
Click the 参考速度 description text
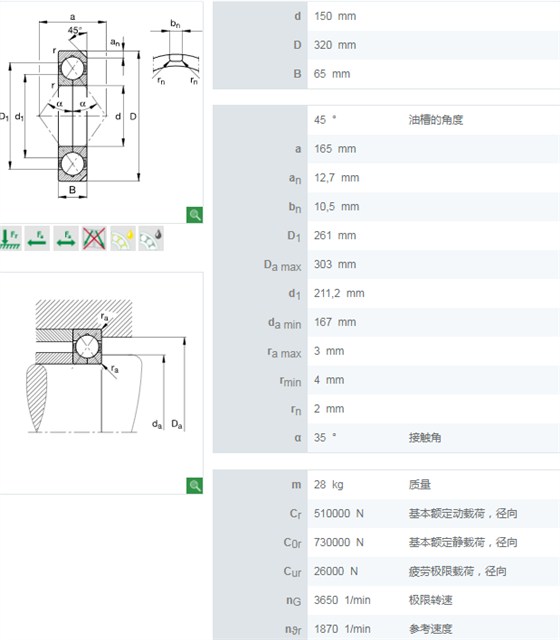[430, 629]
